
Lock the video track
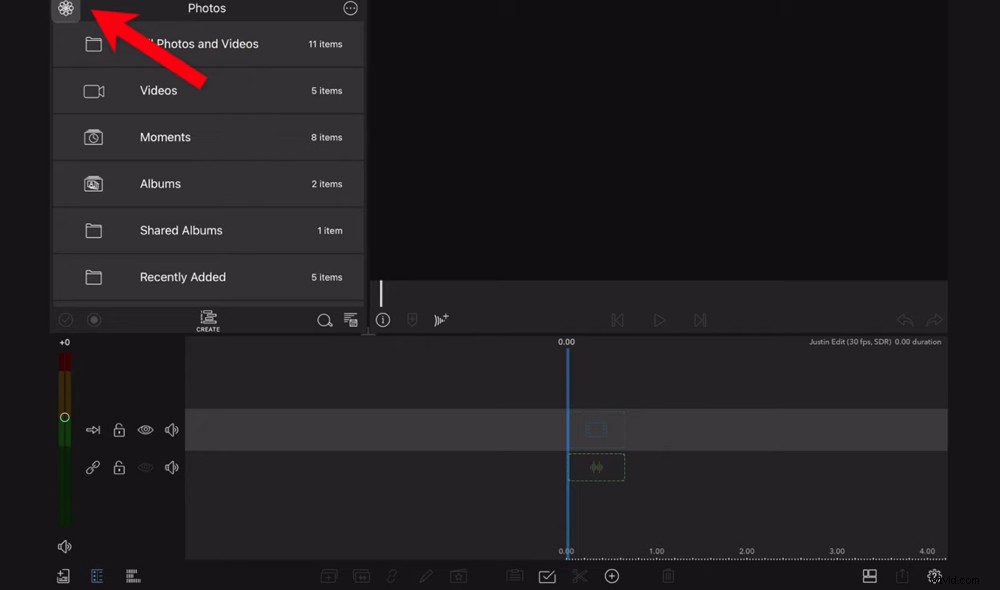tap(118, 429)
